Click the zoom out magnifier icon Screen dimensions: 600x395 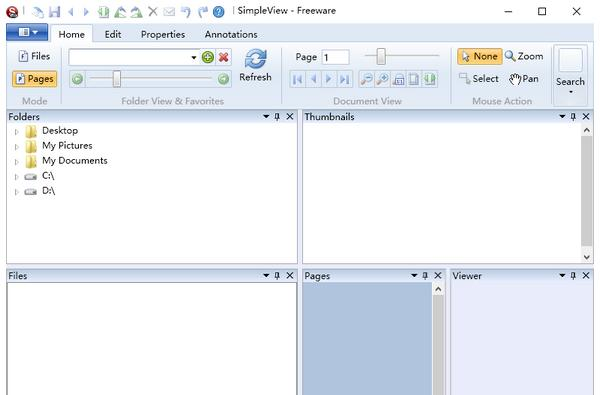[x=367, y=79]
